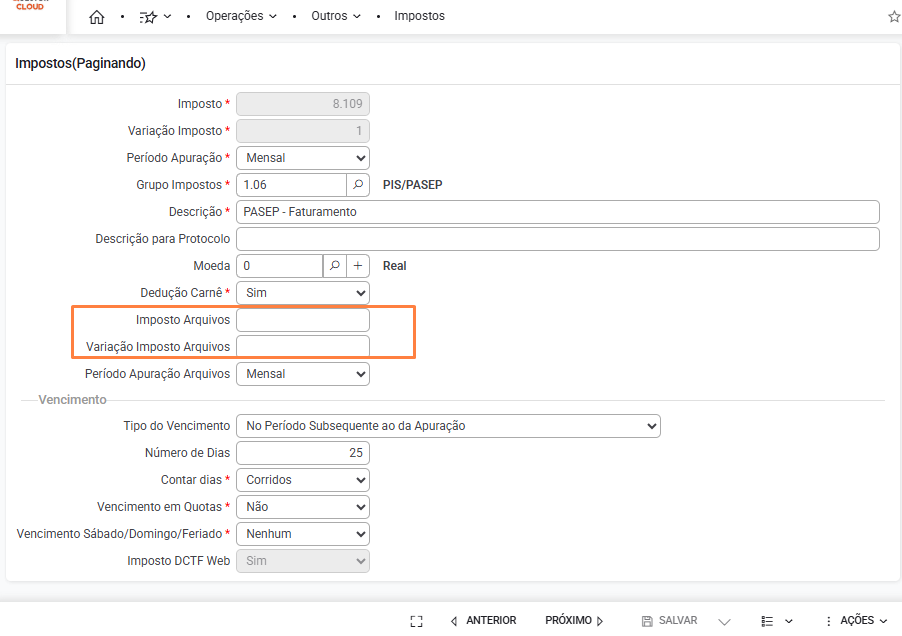902x636 pixels.
Task: Open the list view options icon
Action: (776, 621)
